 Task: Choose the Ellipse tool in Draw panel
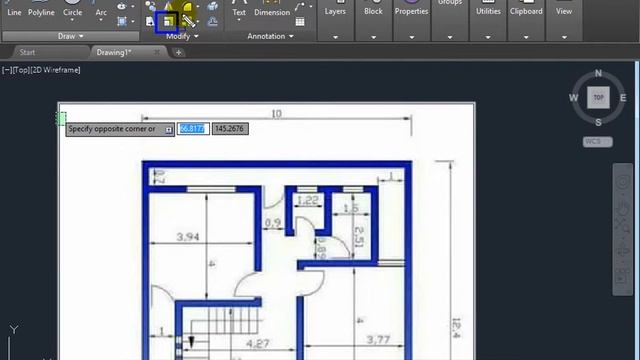pyautogui.click(x=122, y=6)
